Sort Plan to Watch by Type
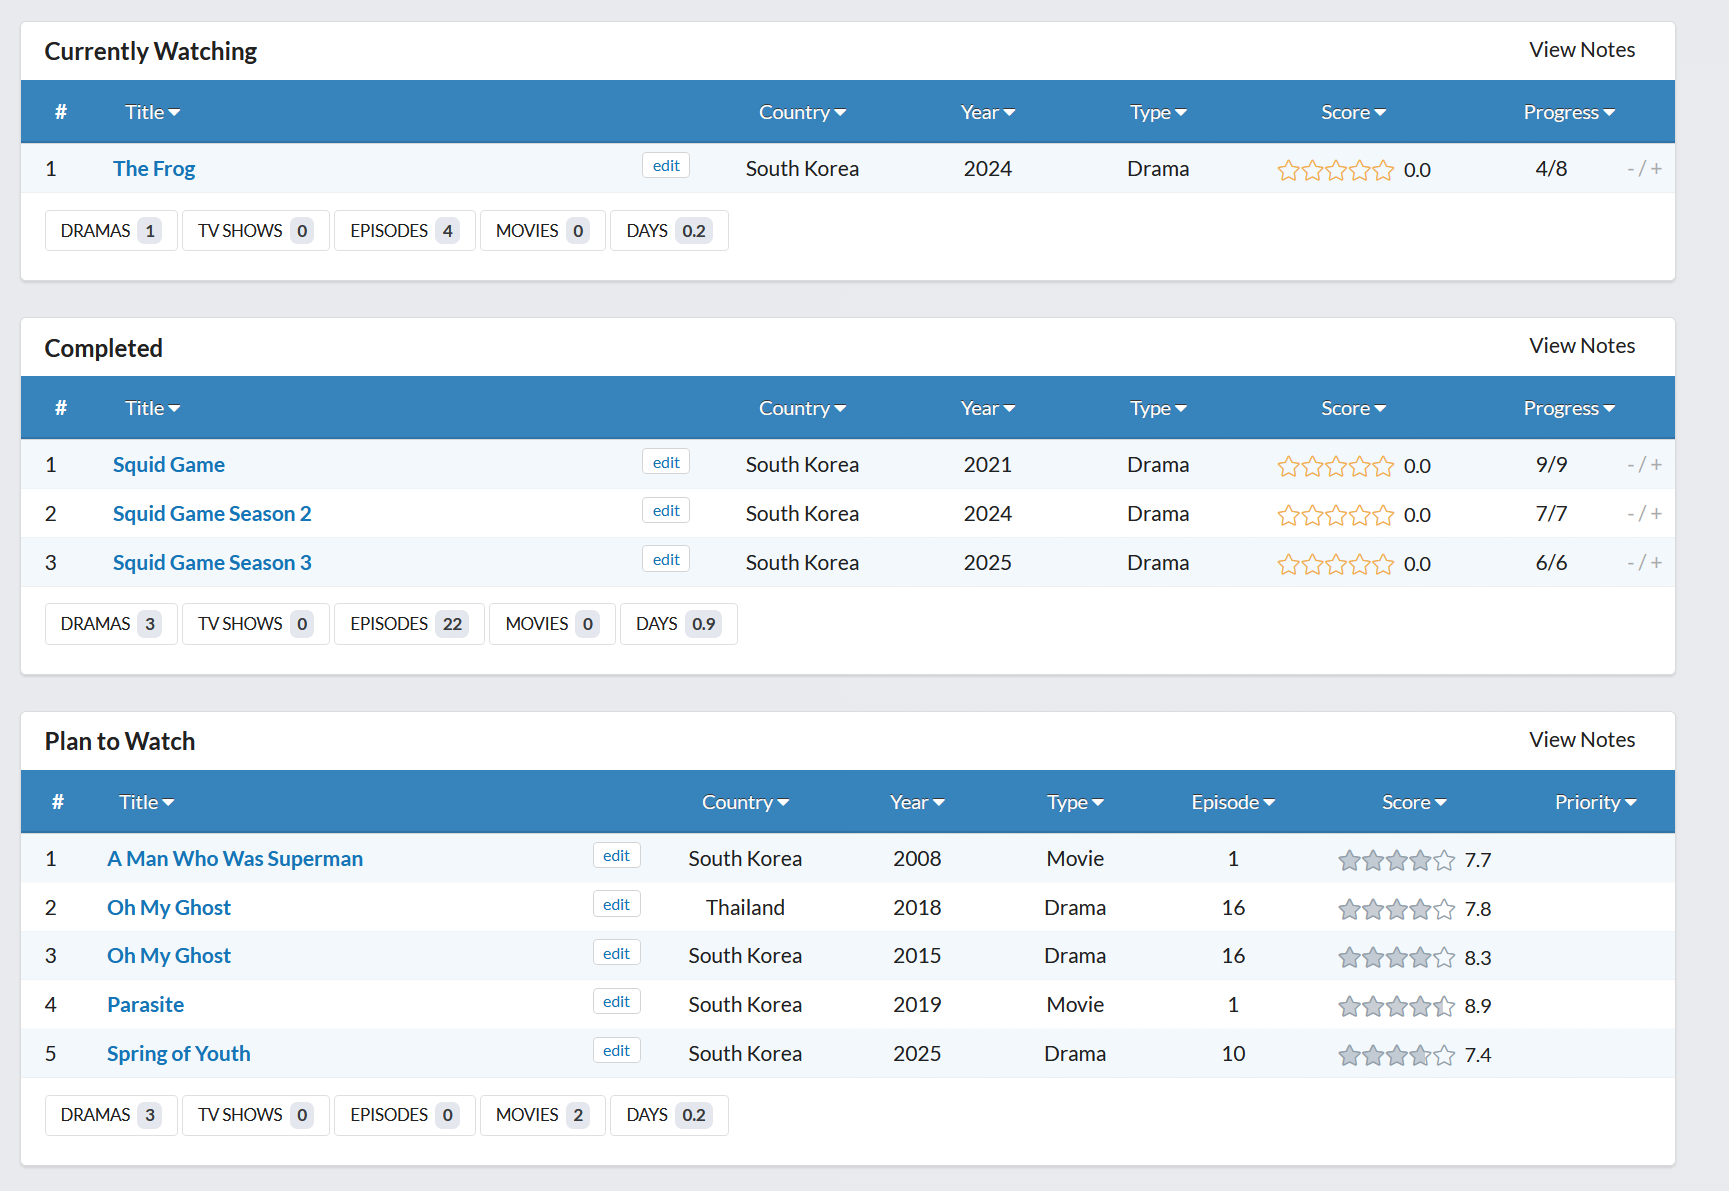 (x=1075, y=802)
